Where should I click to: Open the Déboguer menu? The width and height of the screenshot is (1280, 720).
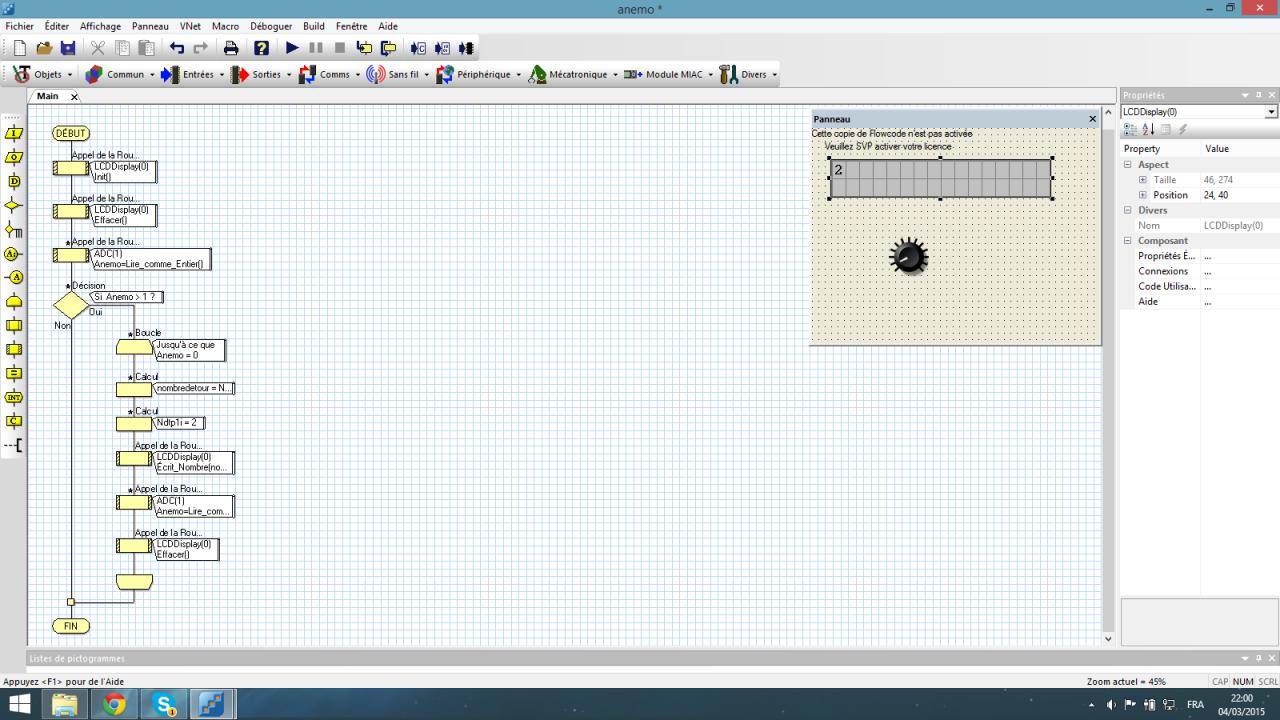point(271,26)
